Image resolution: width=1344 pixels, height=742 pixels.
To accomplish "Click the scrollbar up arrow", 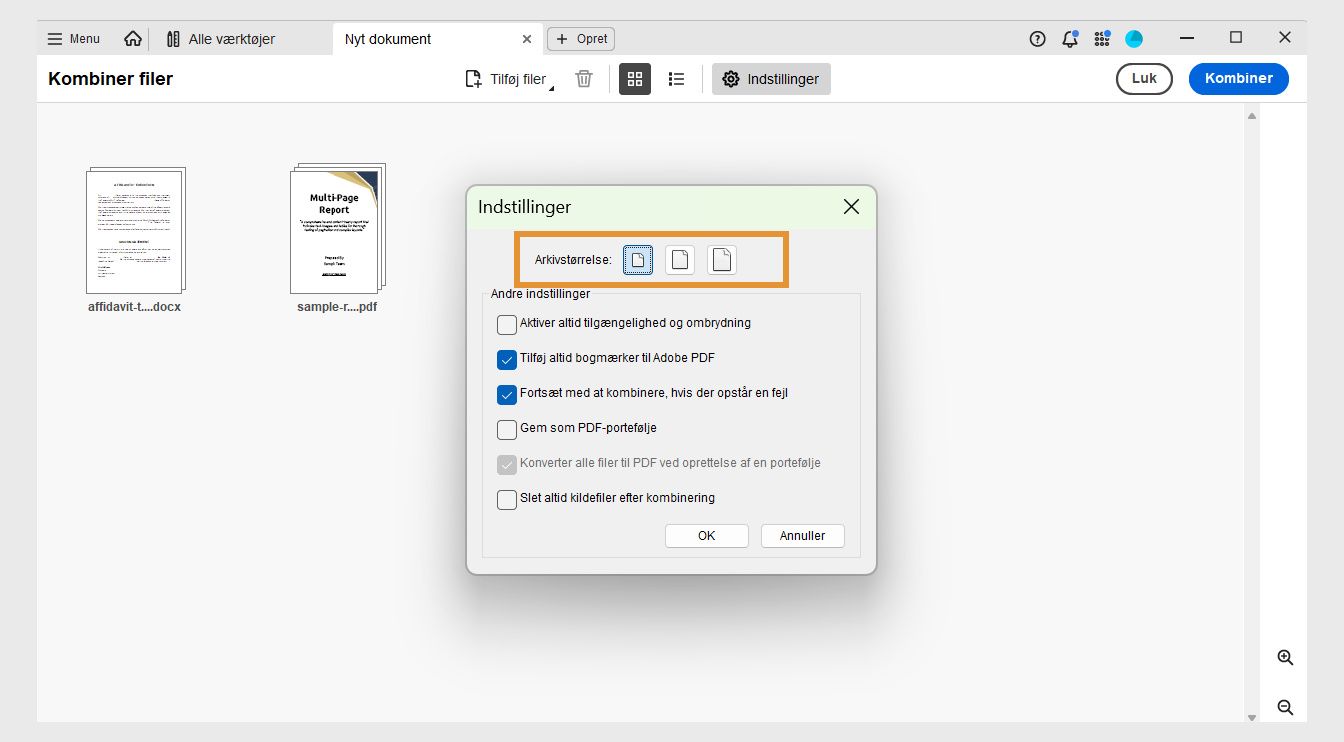I will point(1252,116).
